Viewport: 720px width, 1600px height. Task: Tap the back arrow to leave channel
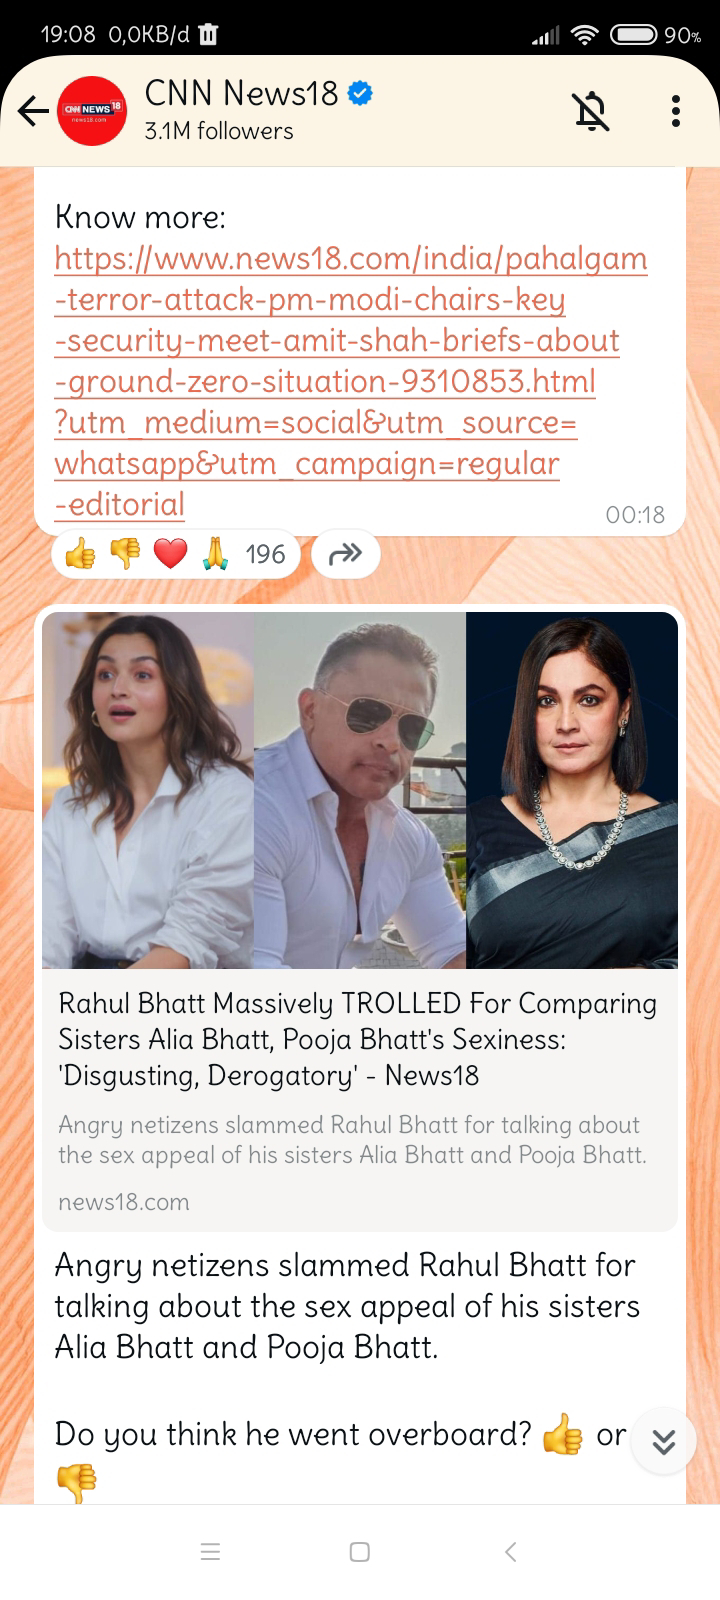pos(33,111)
